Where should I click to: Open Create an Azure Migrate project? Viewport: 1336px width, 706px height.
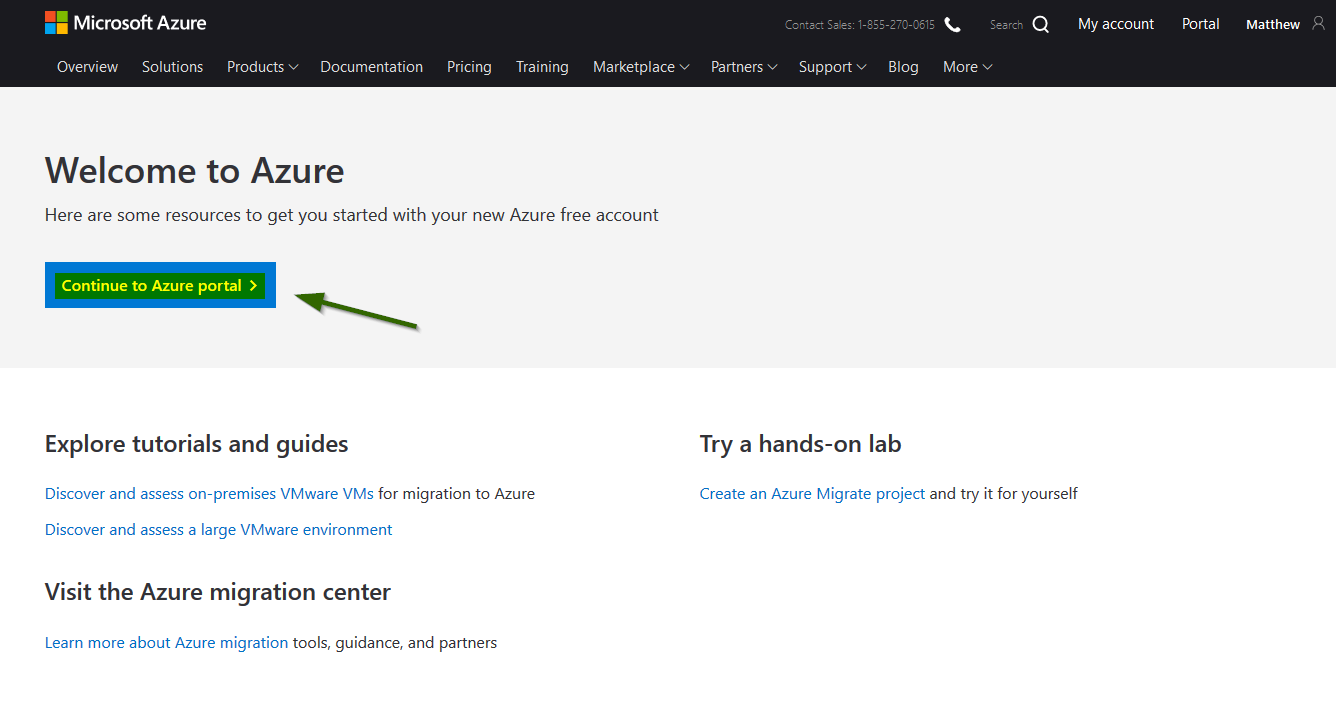coord(811,493)
